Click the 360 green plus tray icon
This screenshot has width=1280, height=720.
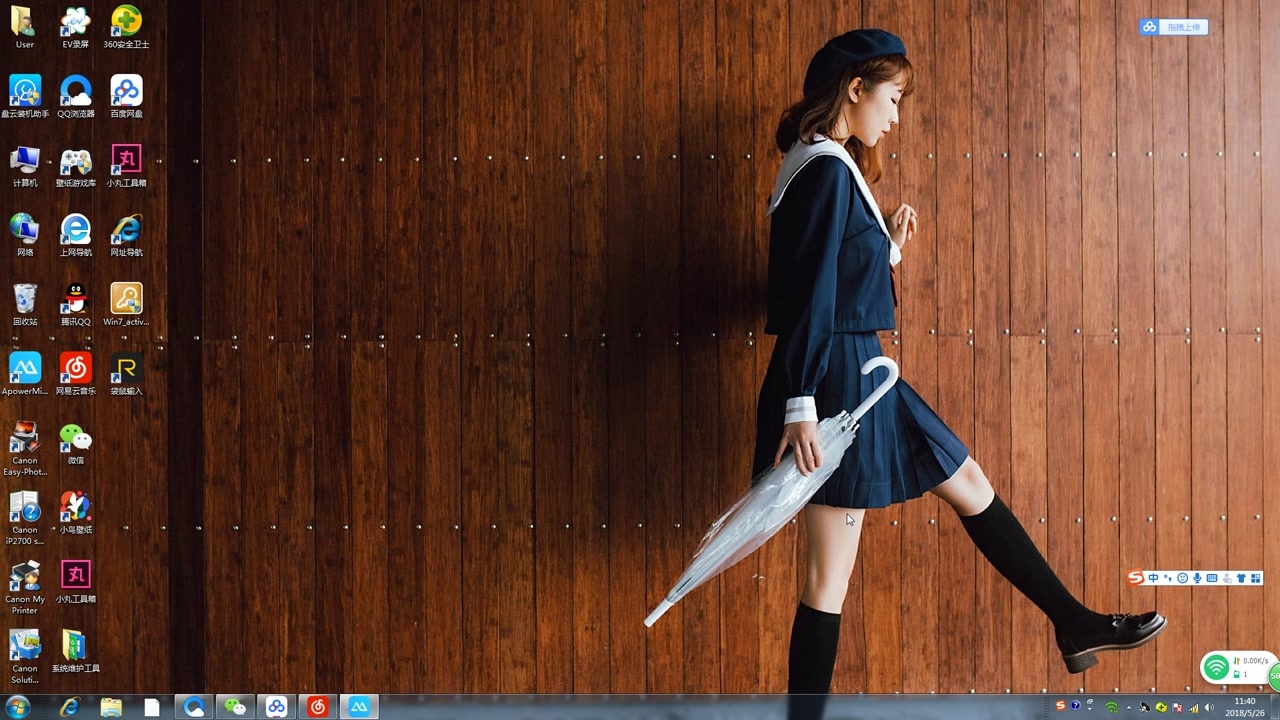[1161, 707]
